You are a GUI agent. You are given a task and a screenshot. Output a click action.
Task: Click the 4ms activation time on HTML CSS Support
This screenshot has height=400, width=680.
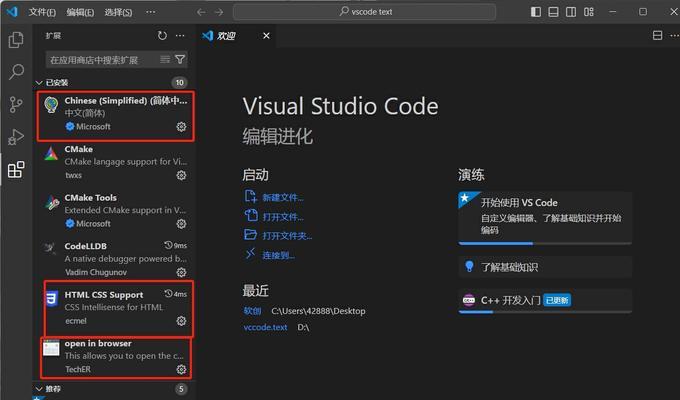point(176,294)
